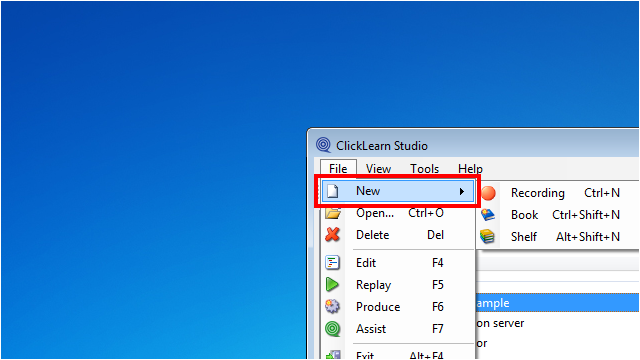The image size is (640, 360).
Task: Click the green Assist target icon
Action: (333, 329)
